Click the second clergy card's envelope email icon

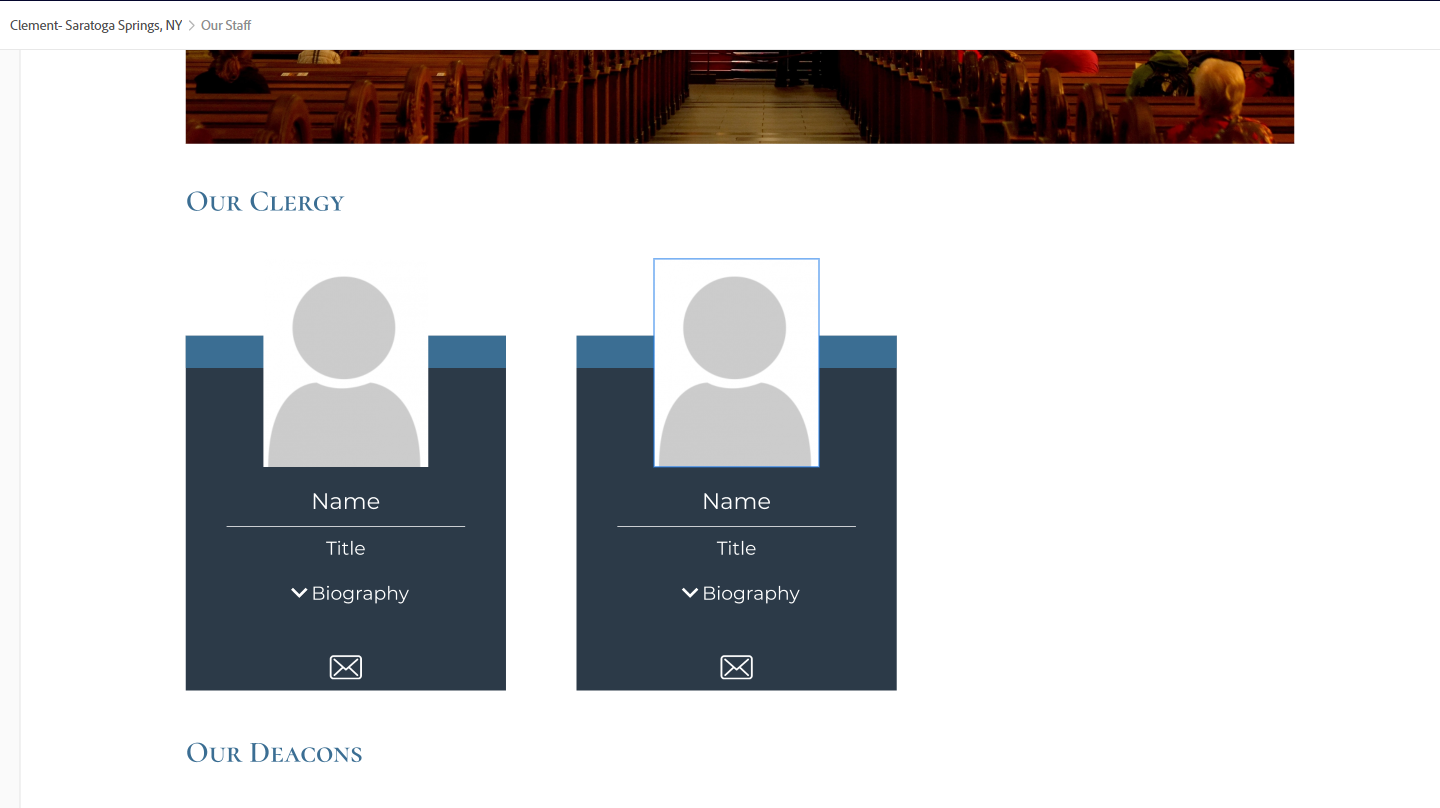736,667
